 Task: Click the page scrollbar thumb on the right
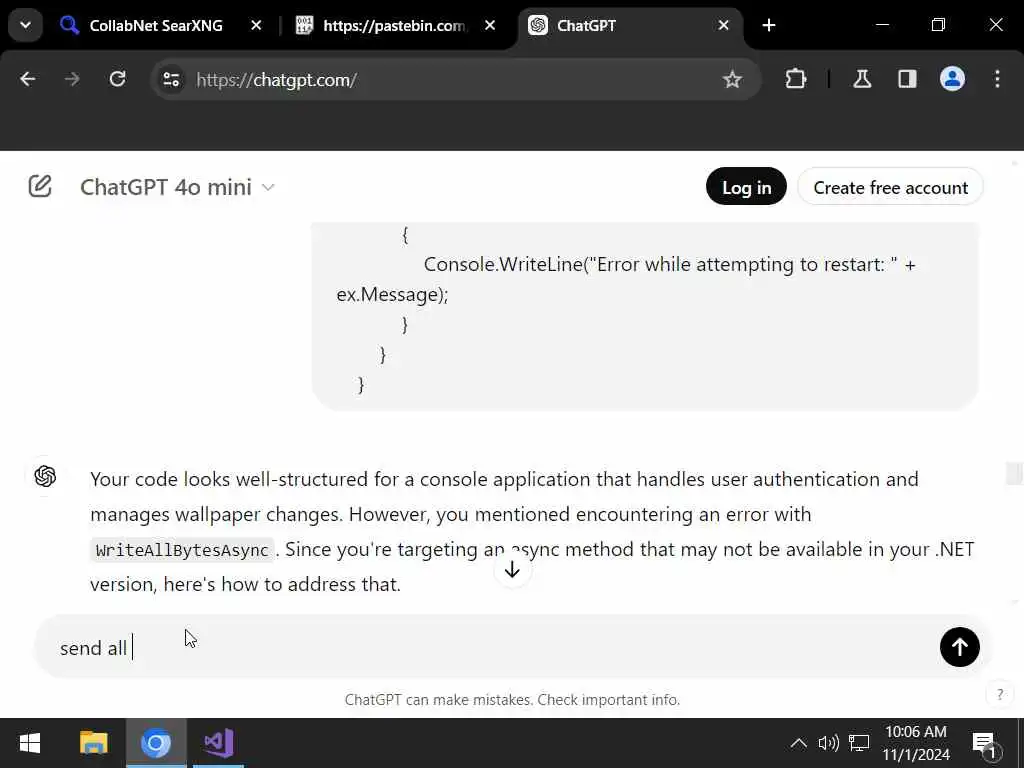pyautogui.click(x=1014, y=473)
